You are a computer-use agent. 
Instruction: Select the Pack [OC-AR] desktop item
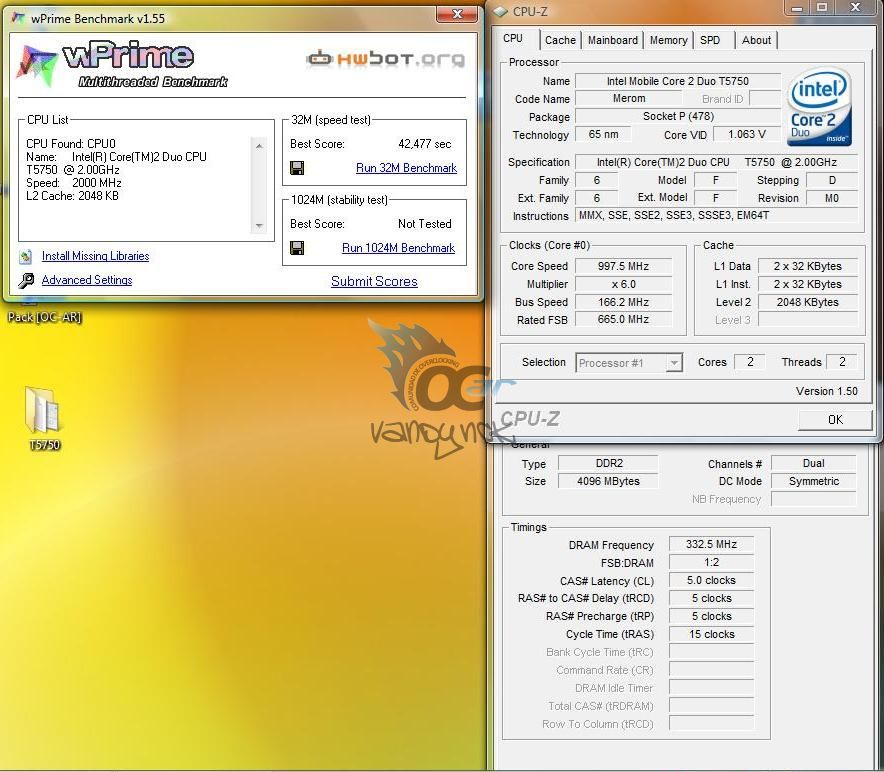click(44, 317)
